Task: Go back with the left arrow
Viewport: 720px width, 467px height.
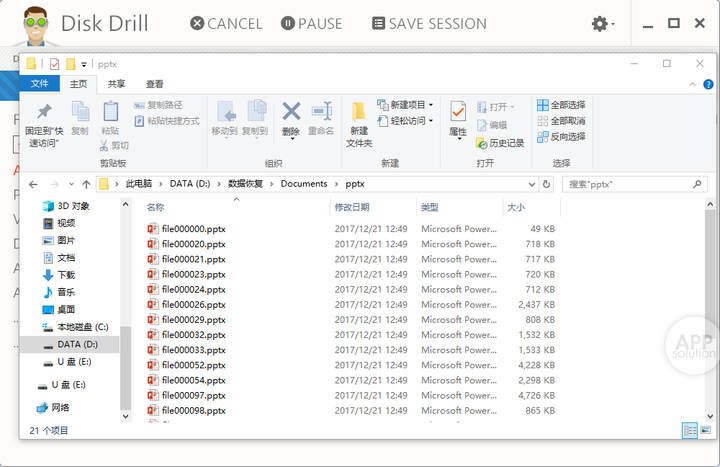Action: coord(33,185)
